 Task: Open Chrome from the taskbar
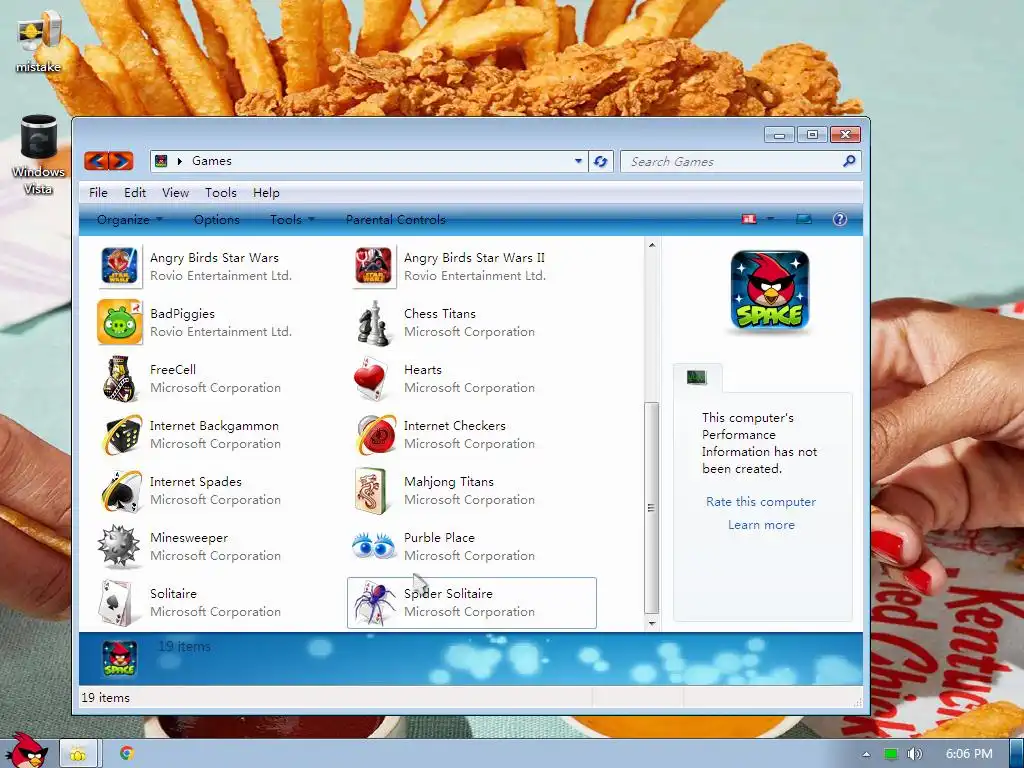[x=127, y=753]
